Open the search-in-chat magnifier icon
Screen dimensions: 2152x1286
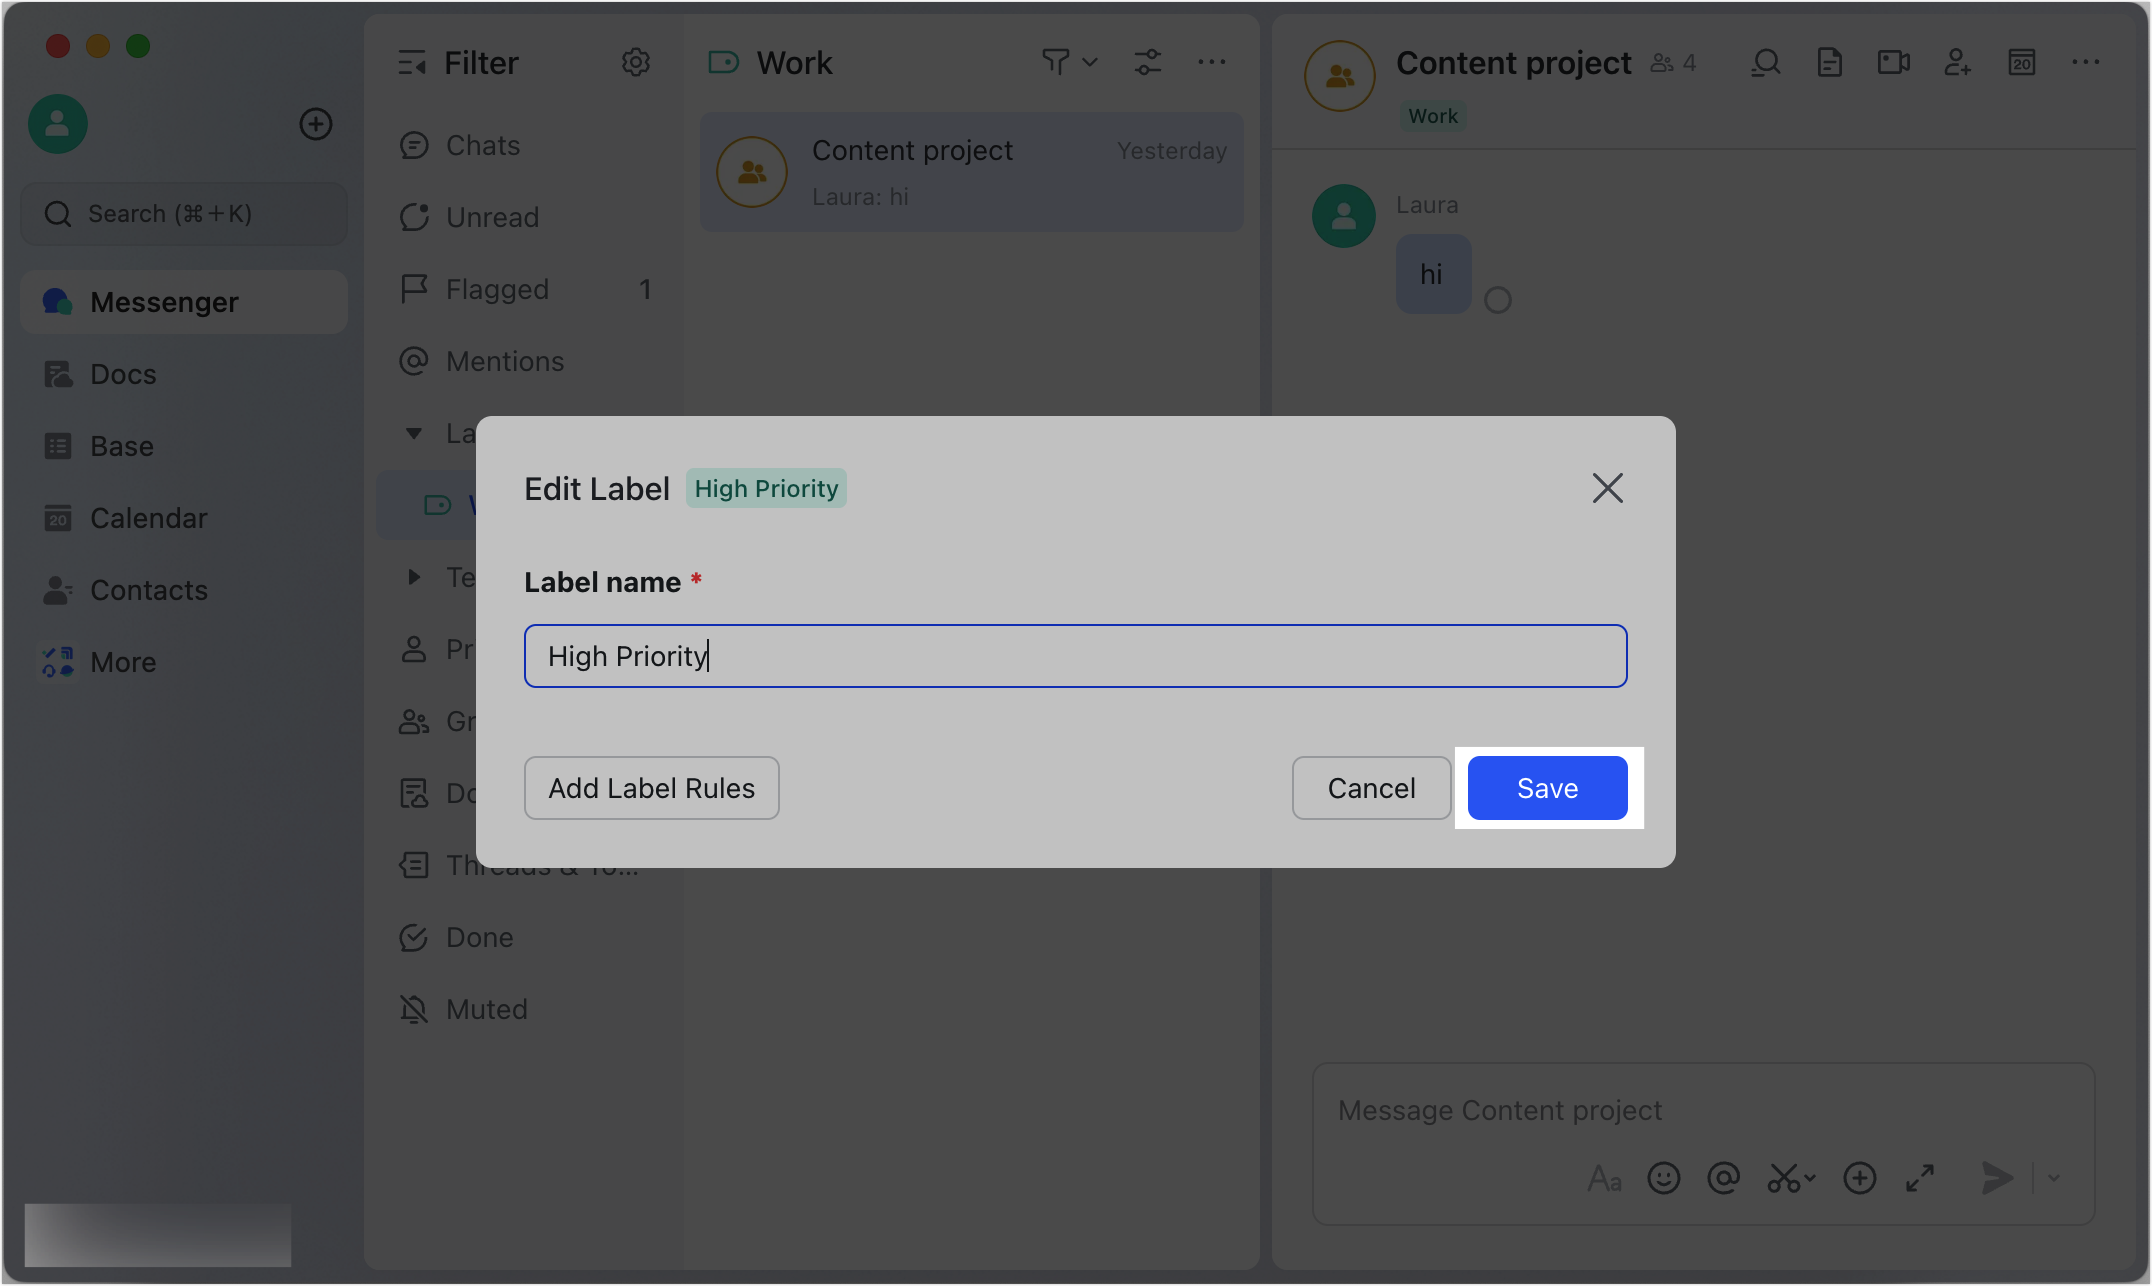(1766, 63)
